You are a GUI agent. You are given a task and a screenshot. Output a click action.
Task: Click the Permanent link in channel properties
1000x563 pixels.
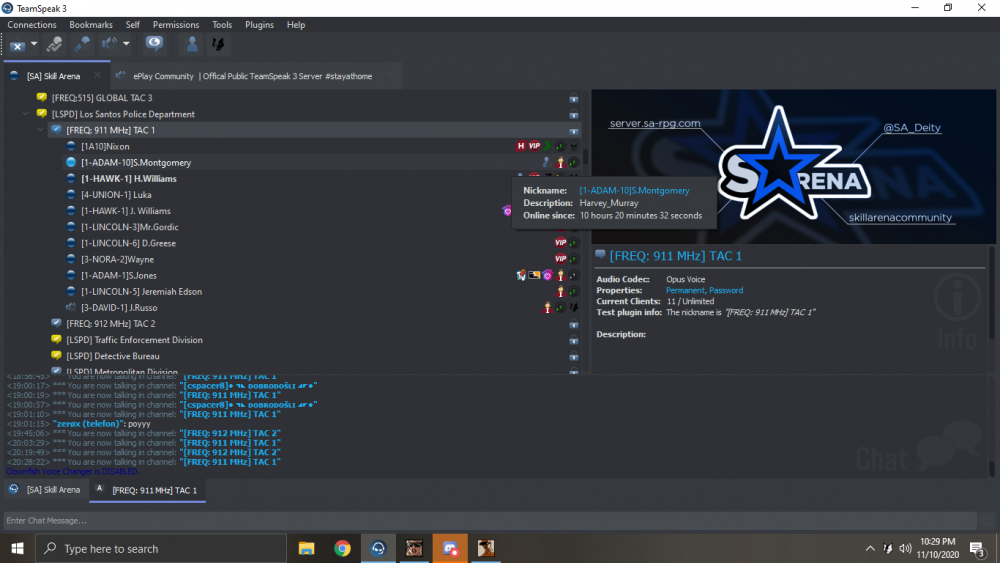(685, 290)
